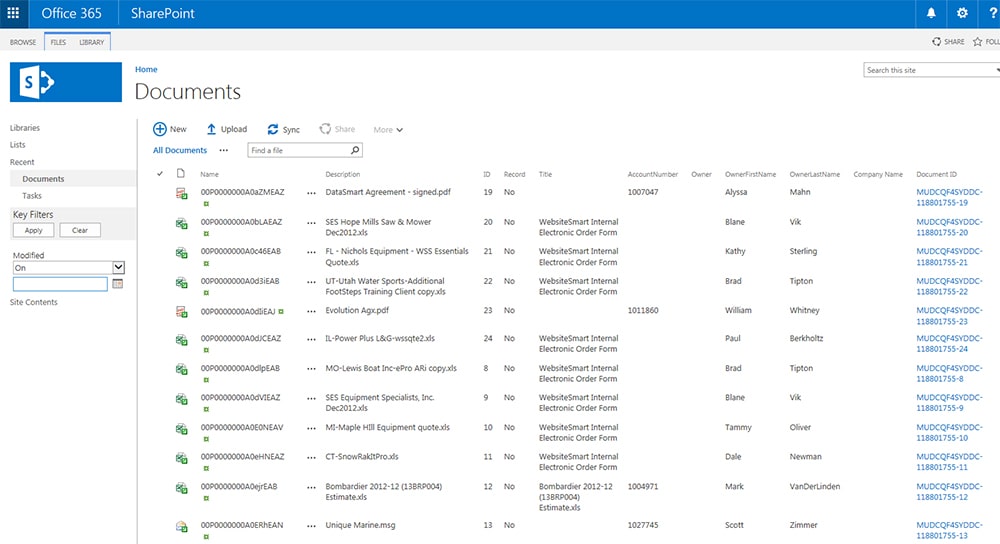Go to Lists in the left navigation
This screenshot has height=544, width=1000.
coord(17,145)
